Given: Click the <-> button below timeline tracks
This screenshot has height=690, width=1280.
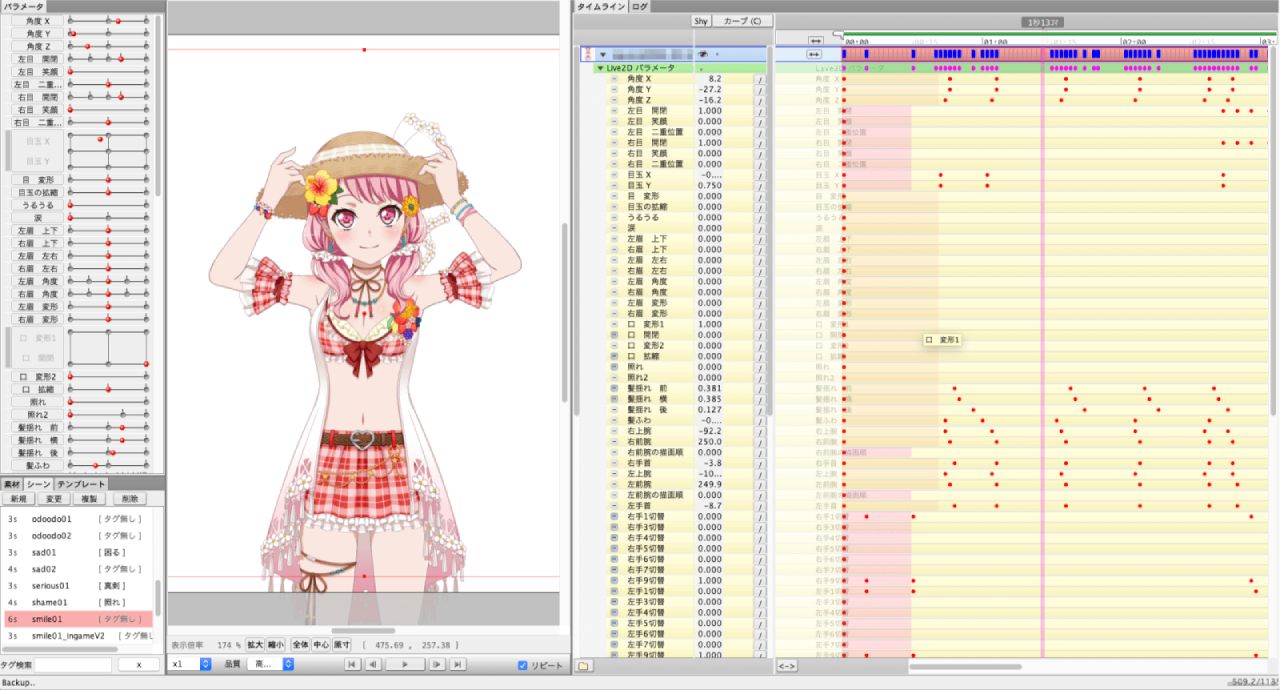Looking at the screenshot, I should (x=787, y=665).
